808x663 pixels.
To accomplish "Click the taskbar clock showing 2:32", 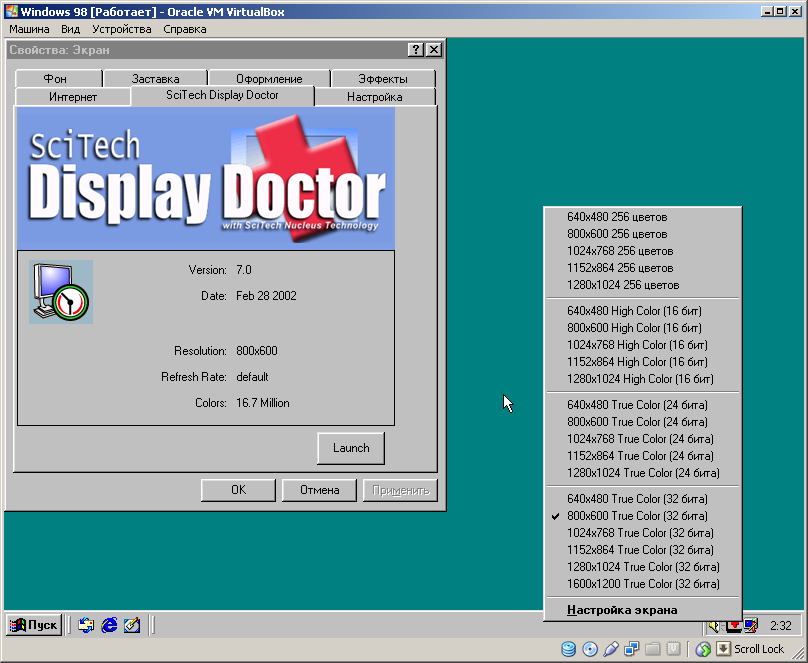I will click(781, 626).
